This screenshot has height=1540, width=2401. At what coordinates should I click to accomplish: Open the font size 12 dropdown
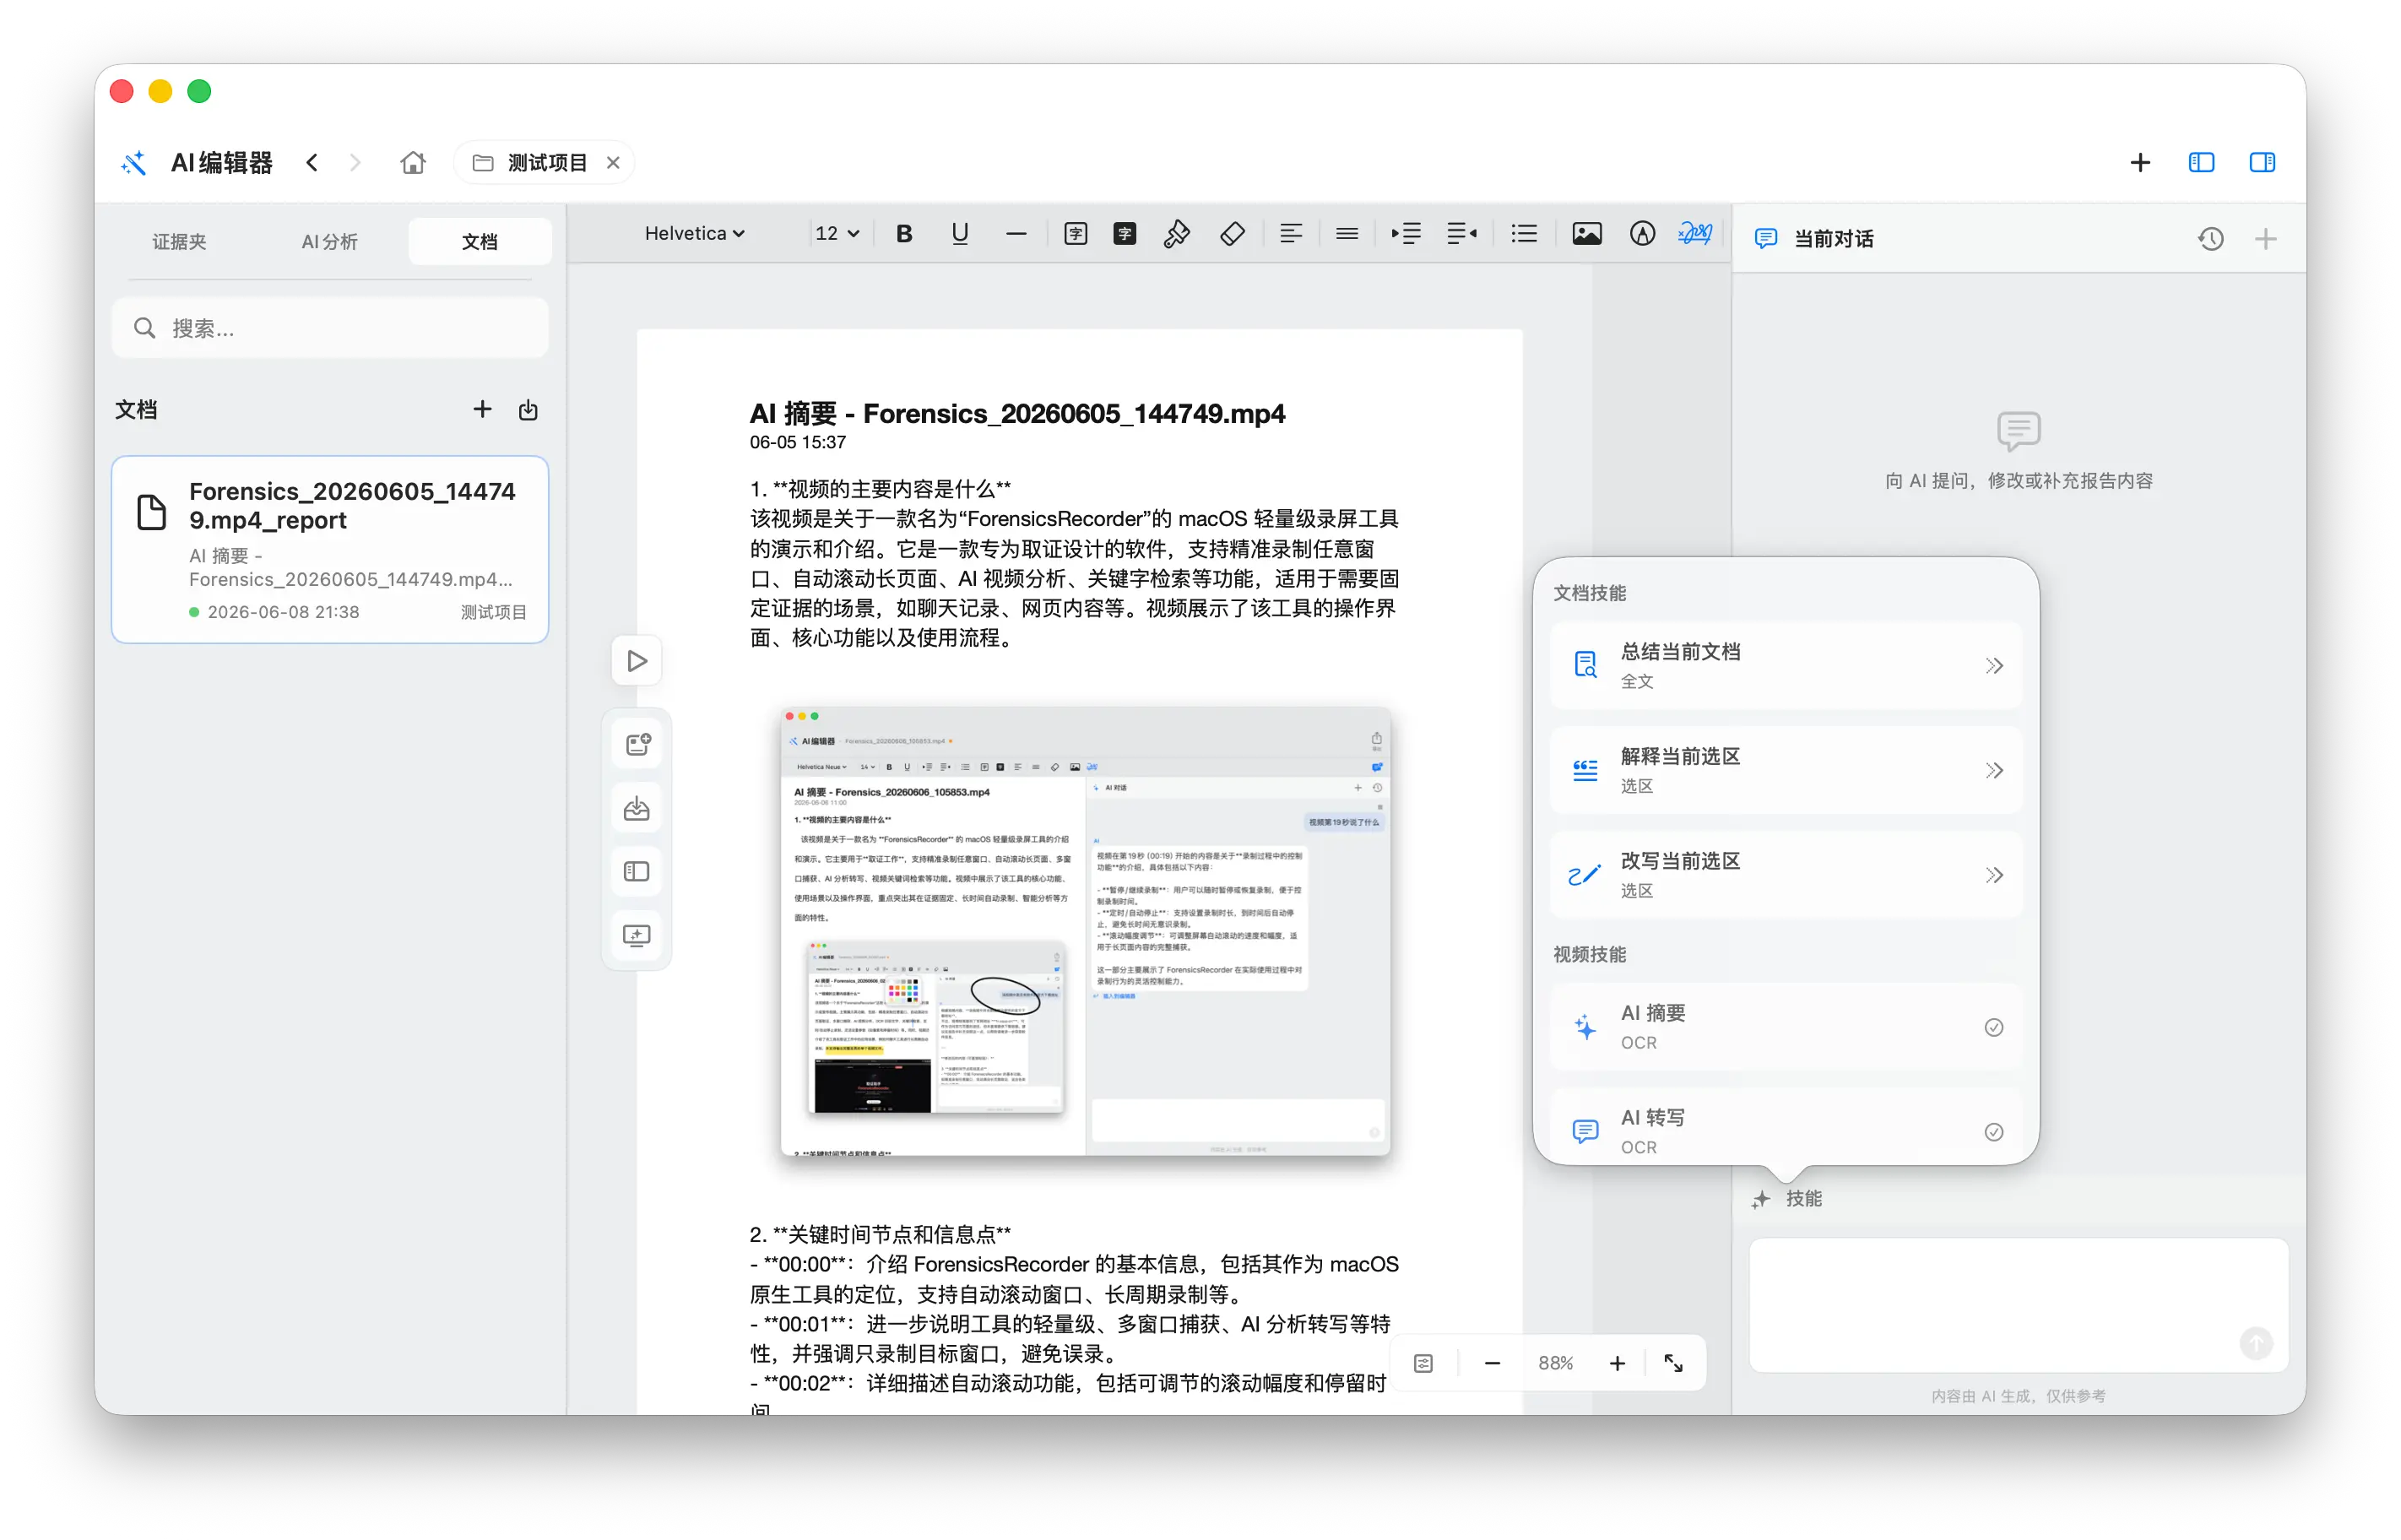pos(836,233)
